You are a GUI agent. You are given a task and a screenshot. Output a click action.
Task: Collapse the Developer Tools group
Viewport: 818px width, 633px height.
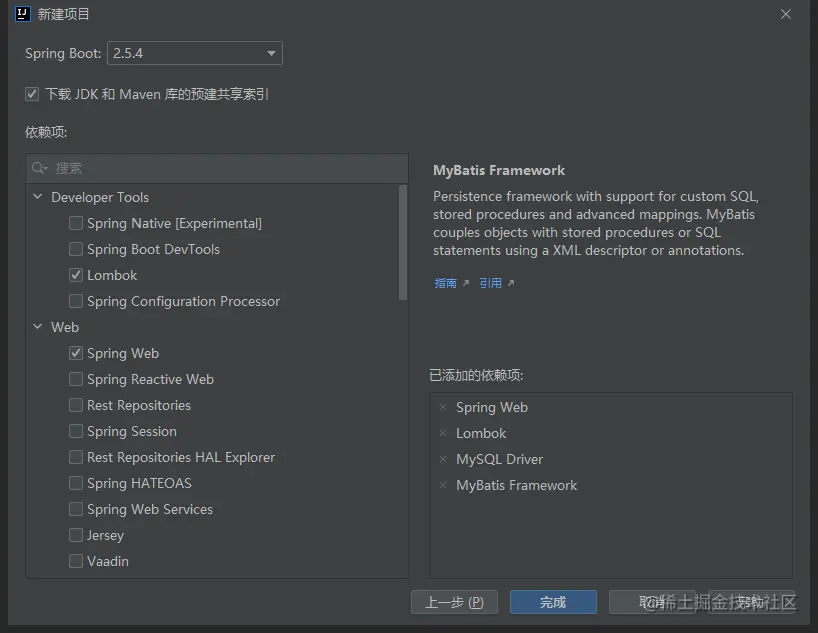tap(38, 197)
